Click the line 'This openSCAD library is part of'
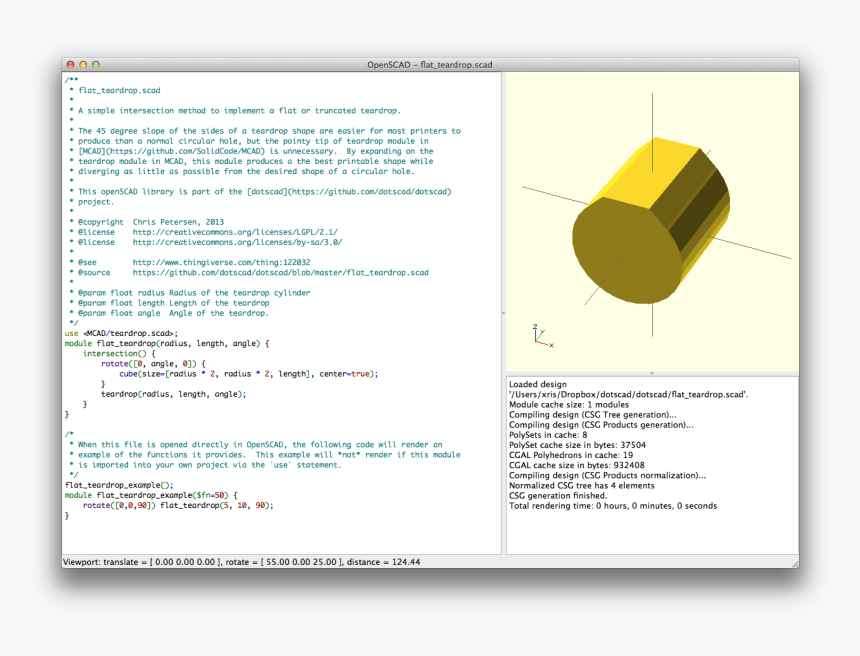Screen dimensions: 860x656 tap(260, 191)
